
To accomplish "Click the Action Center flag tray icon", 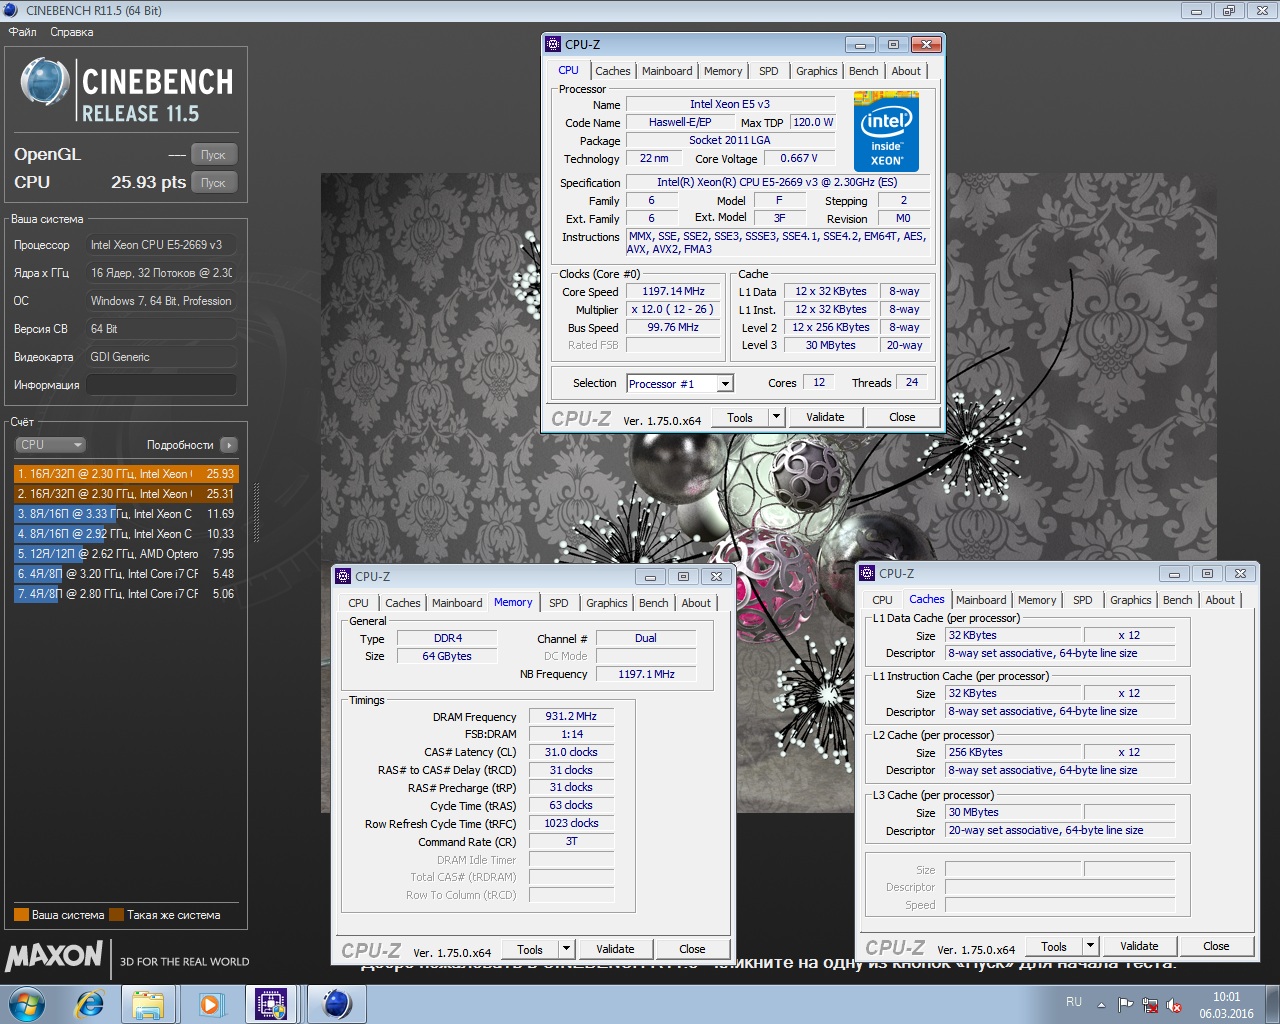I will (1126, 1004).
